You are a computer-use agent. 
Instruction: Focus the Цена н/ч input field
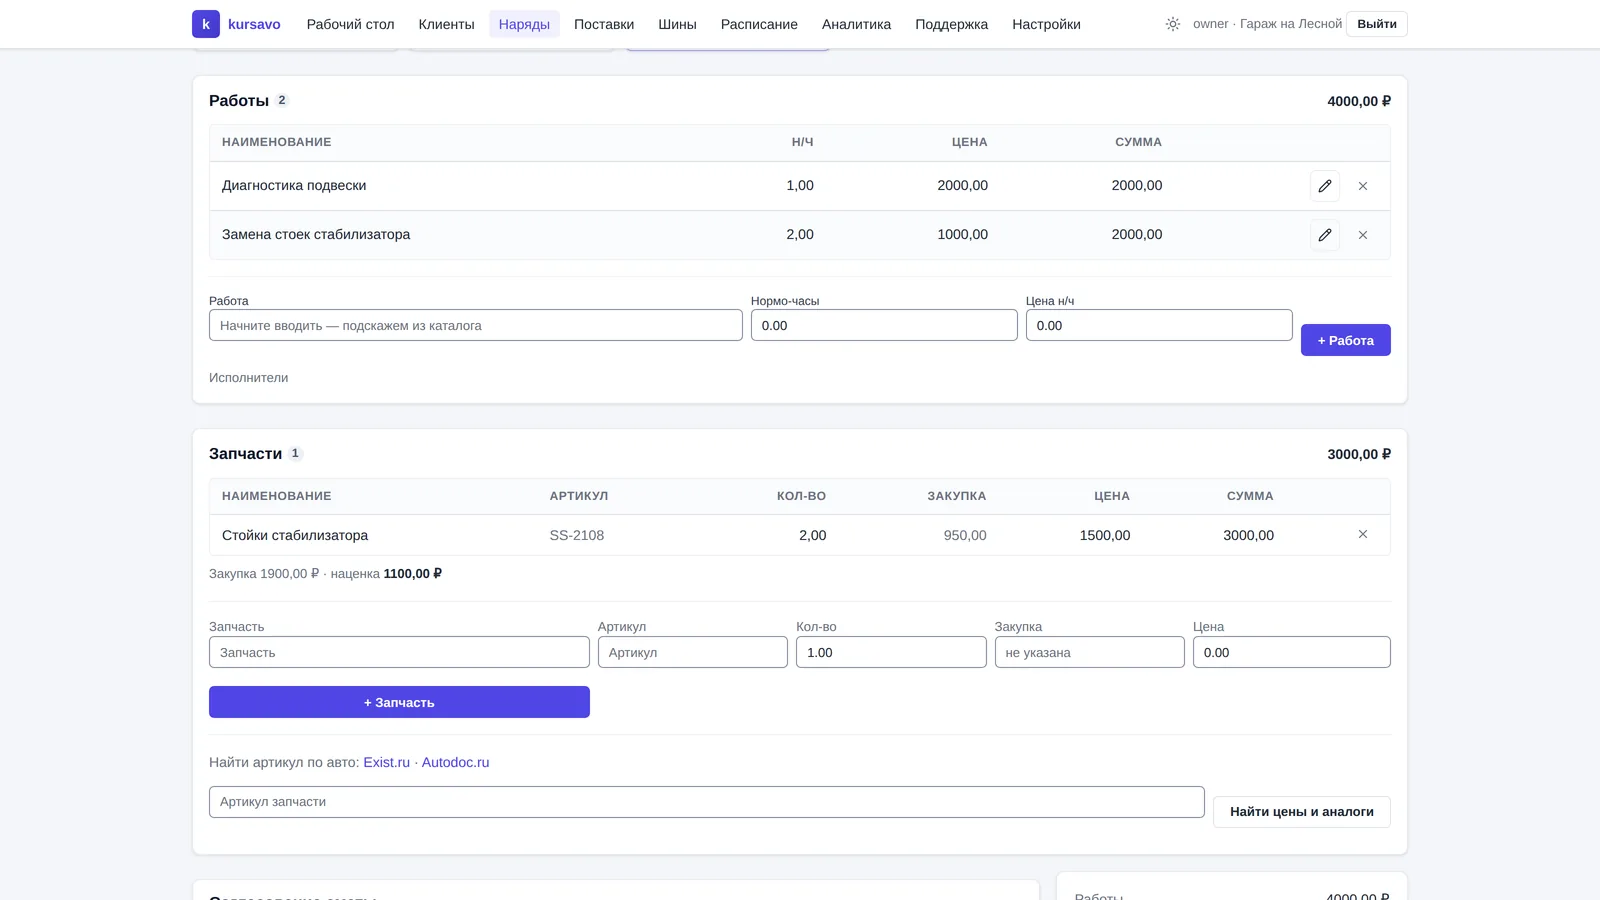click(x=1159, y=325)
